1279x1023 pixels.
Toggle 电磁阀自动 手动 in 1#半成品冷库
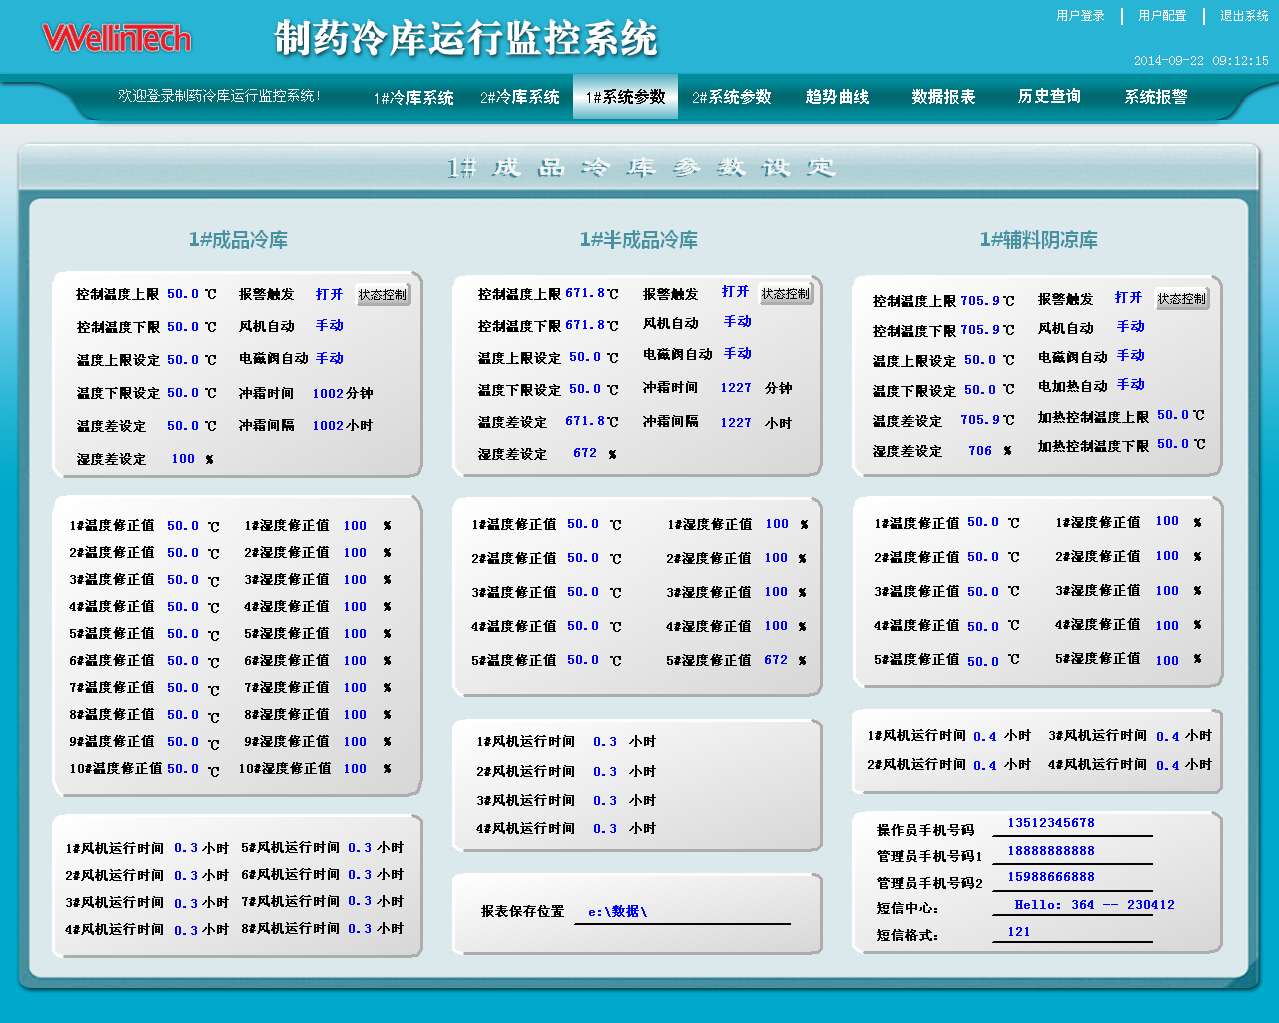tap(737, 354)
